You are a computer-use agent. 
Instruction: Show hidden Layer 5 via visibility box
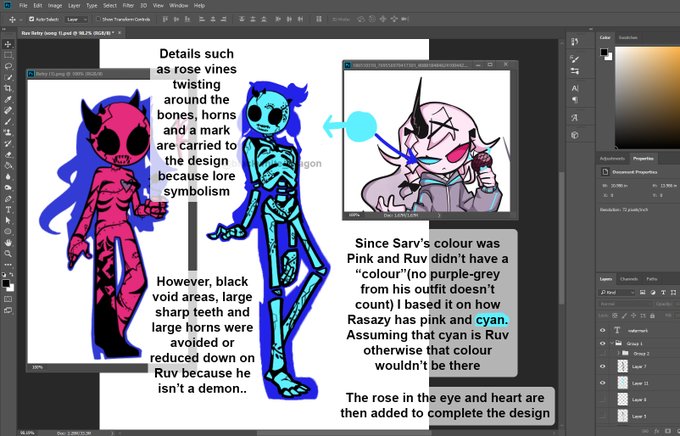603,416
